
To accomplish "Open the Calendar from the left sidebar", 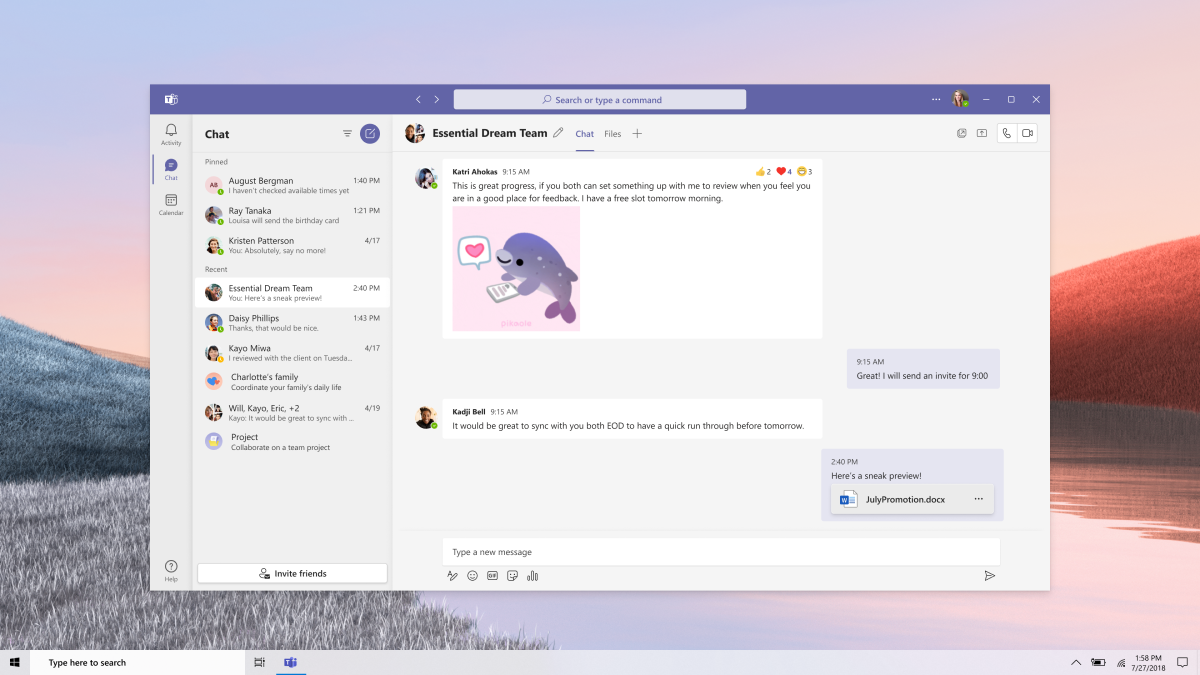I will point(170,200).
